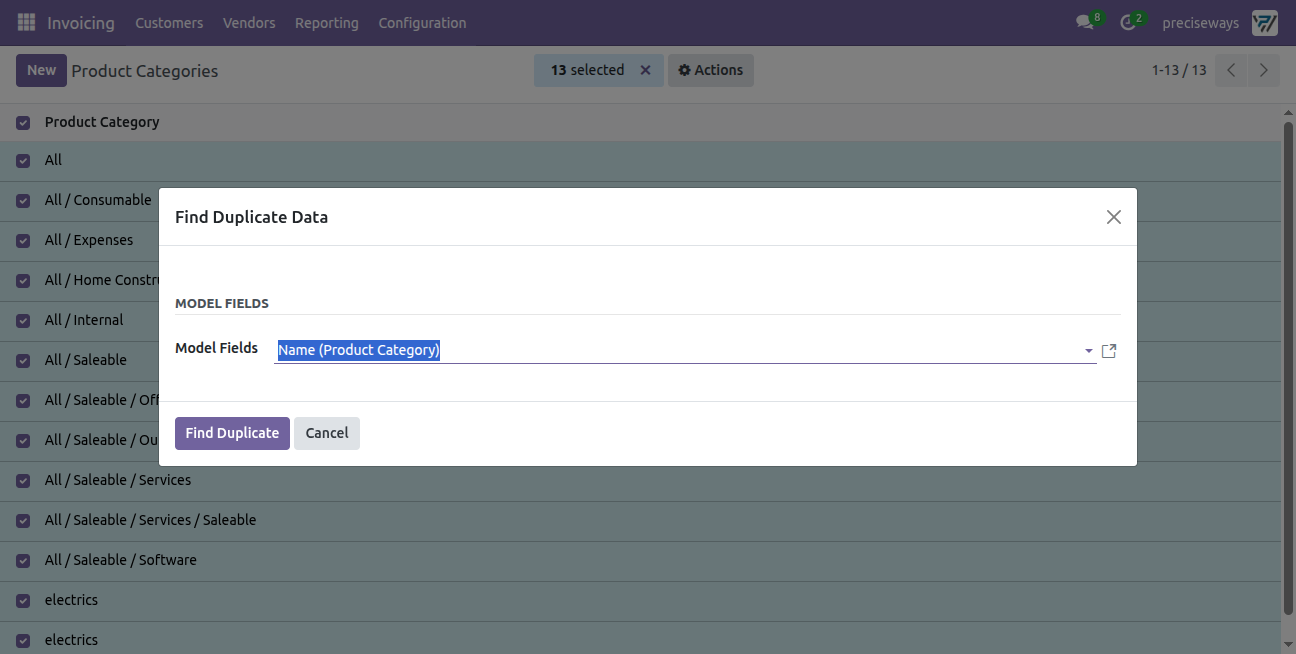
Task: Open the activities clock icon
Action: coord(1128,22)
